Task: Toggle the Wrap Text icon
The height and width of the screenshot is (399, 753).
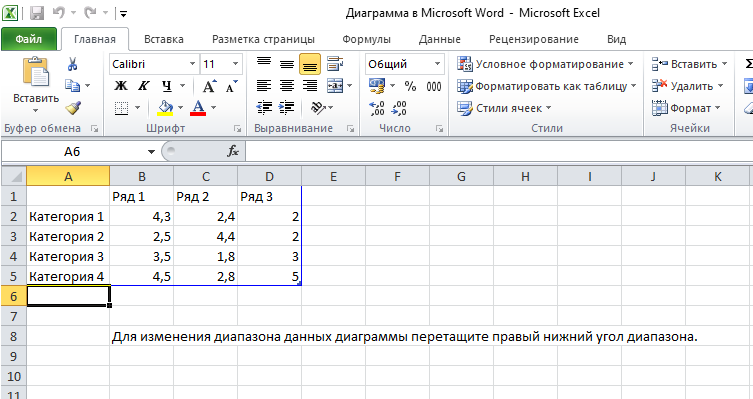Action: 335,64
